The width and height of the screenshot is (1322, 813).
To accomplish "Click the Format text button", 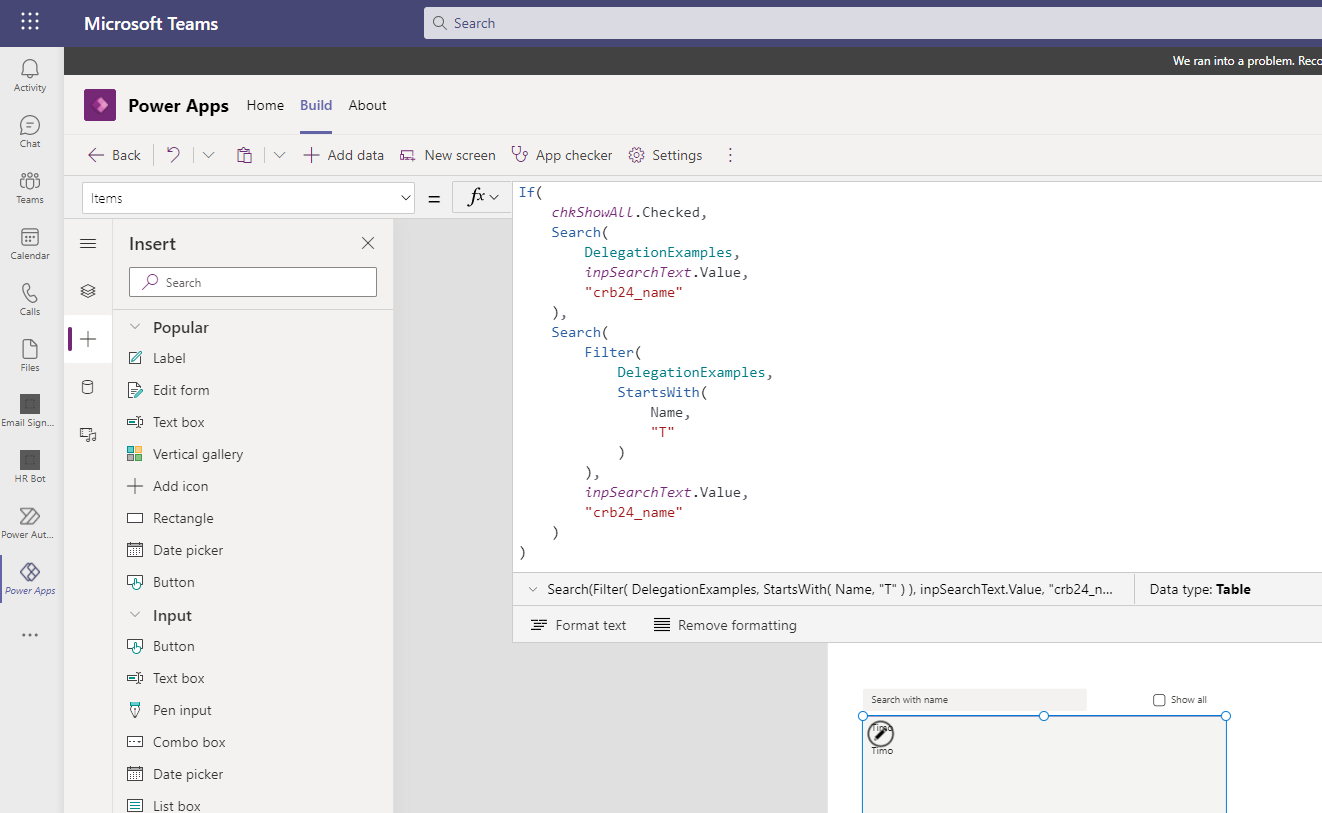I will click(x=578, y=625).
